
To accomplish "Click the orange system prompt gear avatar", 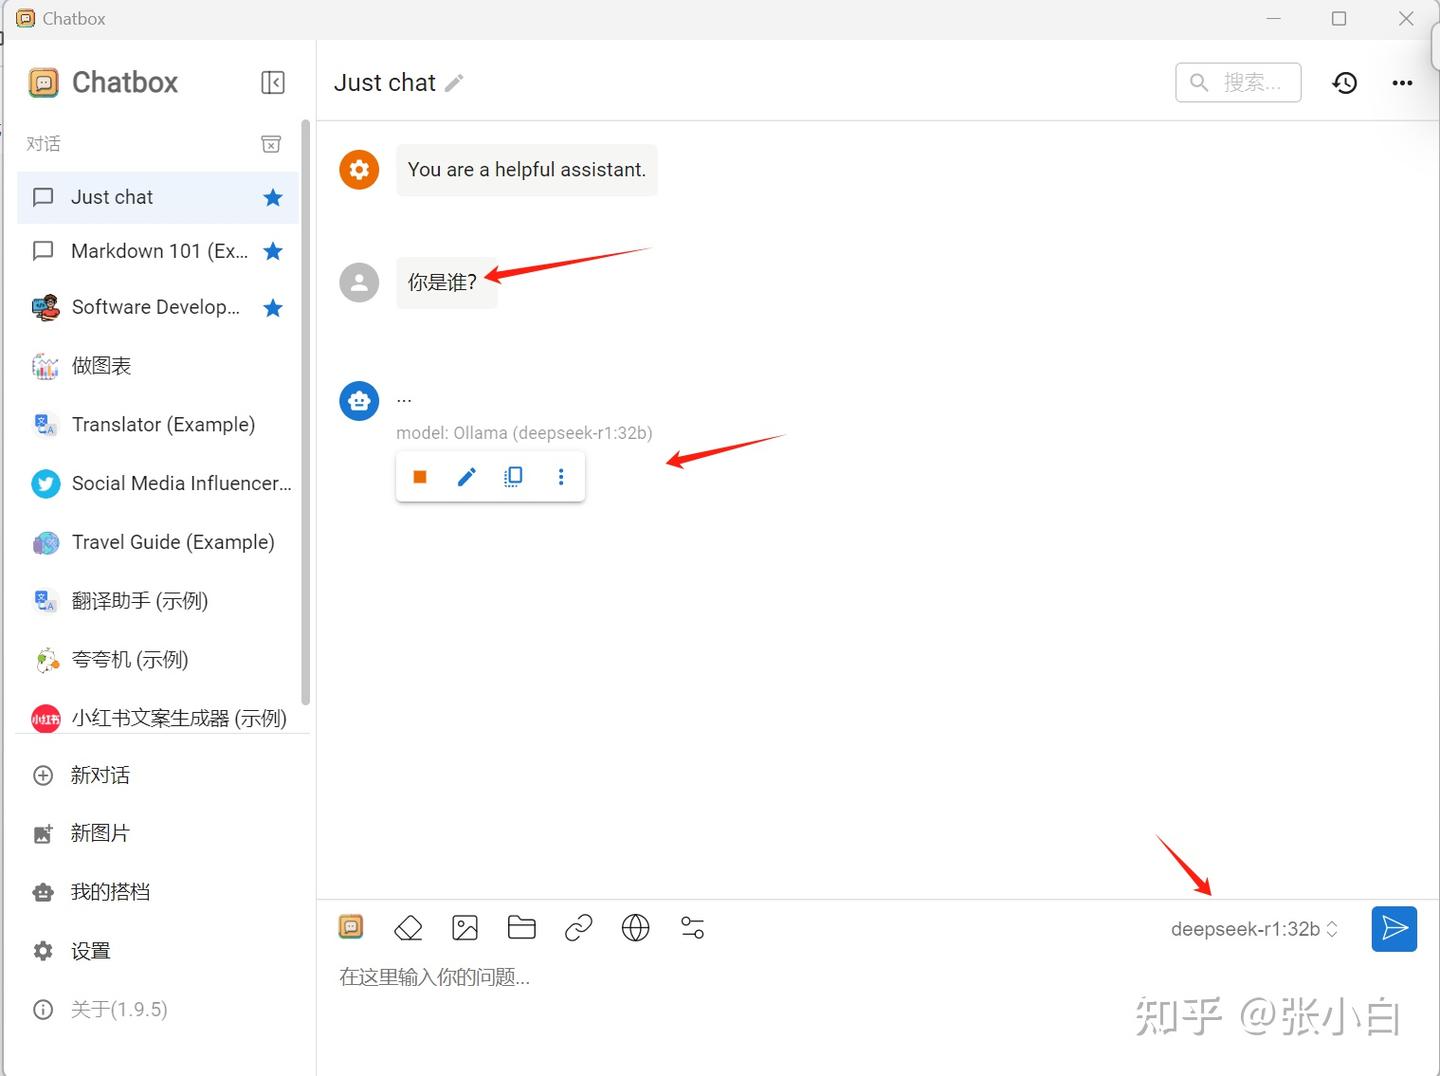I will click(359, 170).
